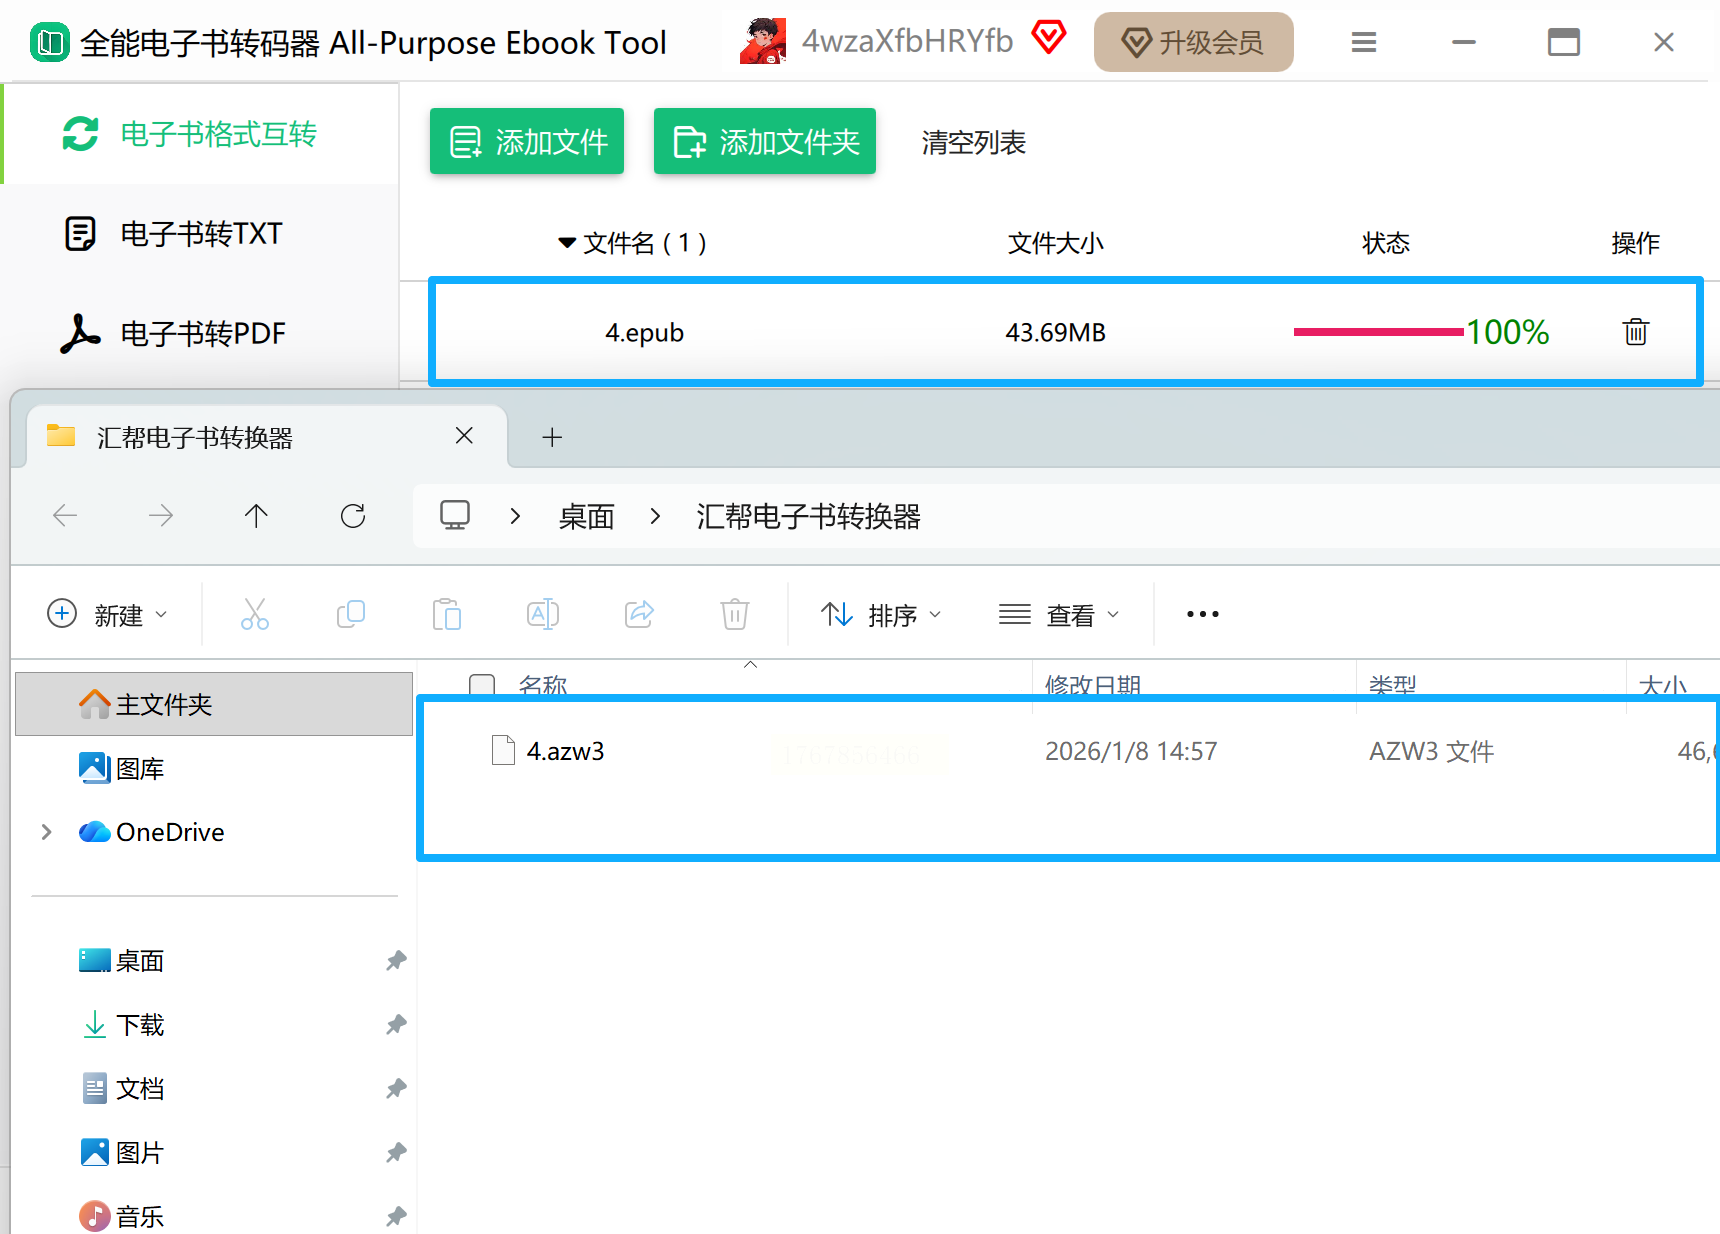Open the hamburger menu in ebook tool
Image resolution: width=1720 pixels, height=1234 pixels.
pos(1364,42)
